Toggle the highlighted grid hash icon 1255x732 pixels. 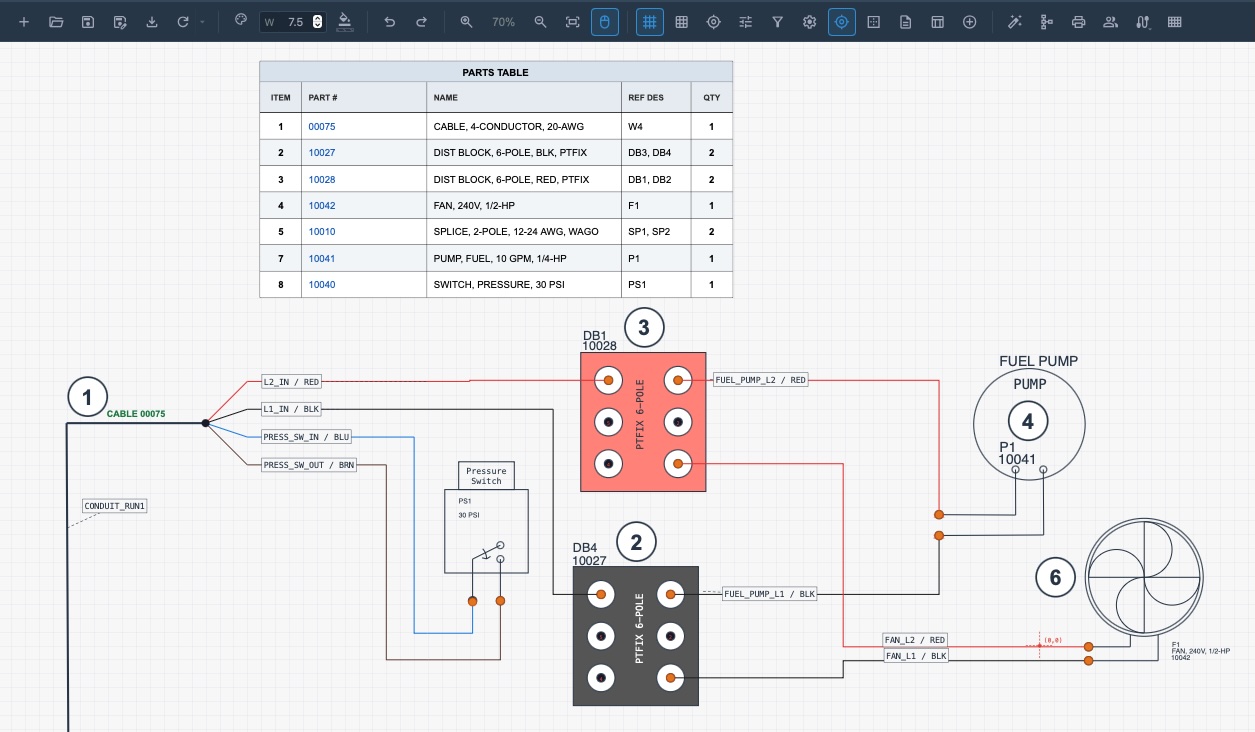tap(650, 22)
